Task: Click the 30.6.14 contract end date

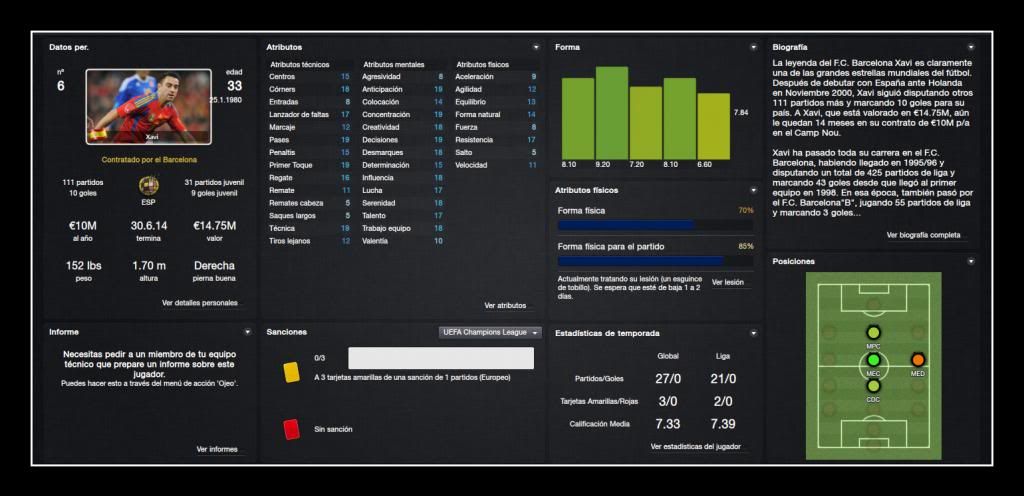Action: click(x=149, y=226)
